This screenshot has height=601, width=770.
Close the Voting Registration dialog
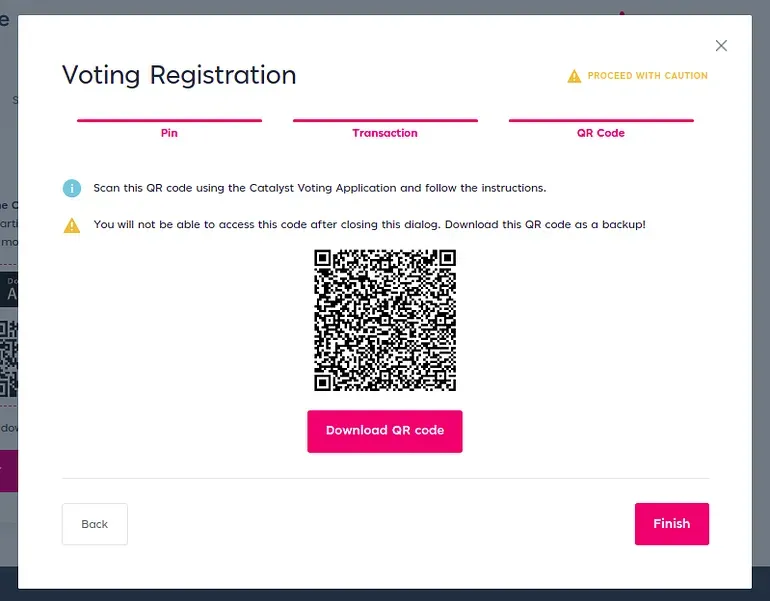(721, 46)
